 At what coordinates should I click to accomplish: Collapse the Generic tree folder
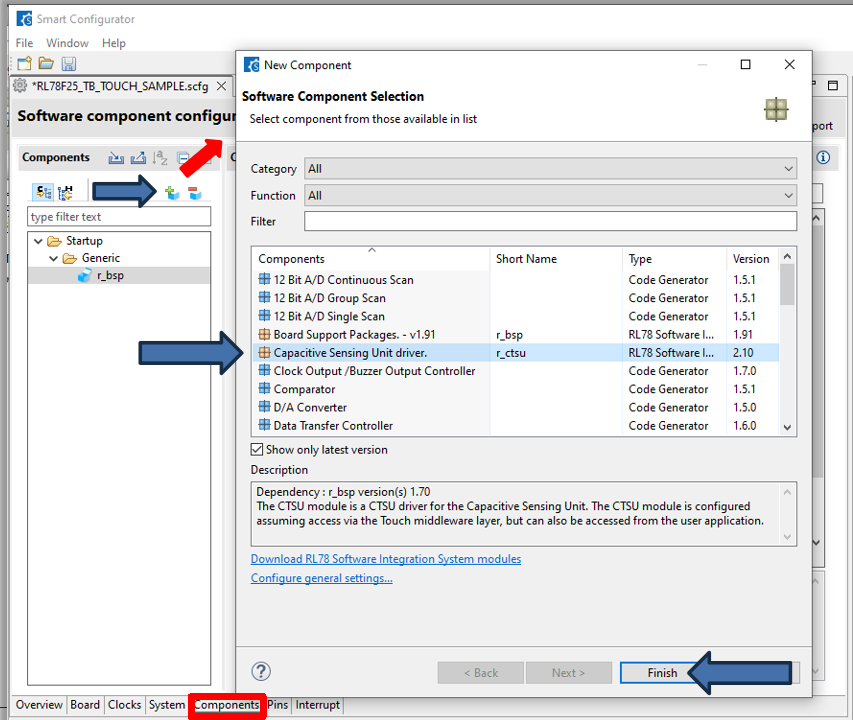pos(54,258)
